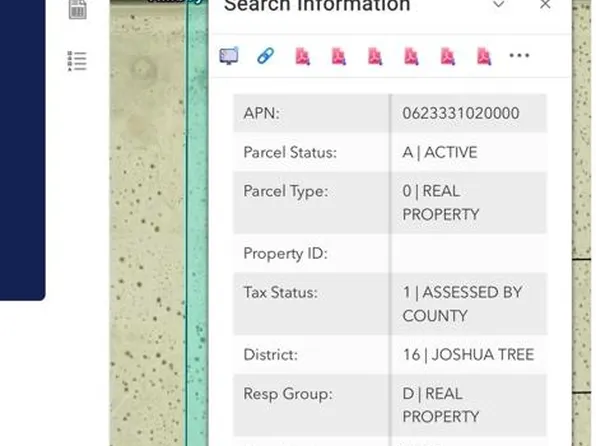The image size is (596, 446).
Task: Click the Parcel Type value 0 | REAL PROPERTY
Action: (x=441, y=203)
